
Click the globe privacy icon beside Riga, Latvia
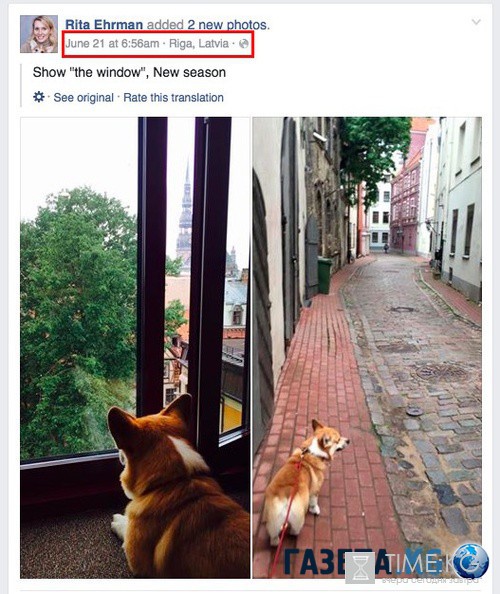[x=244, y=44]
